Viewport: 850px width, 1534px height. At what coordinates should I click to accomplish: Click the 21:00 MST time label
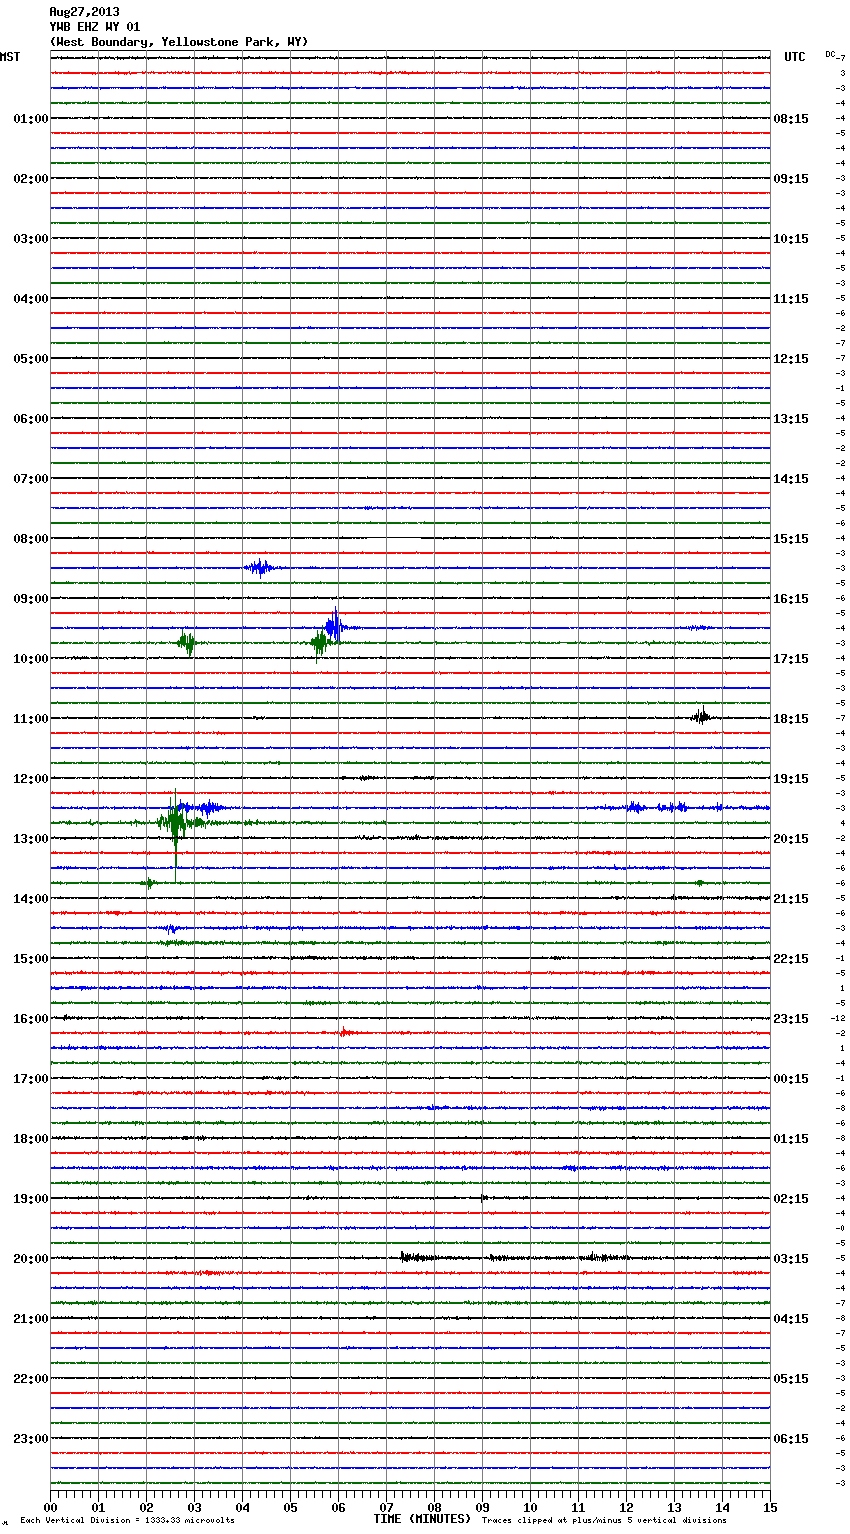pyautogui.click(x=31, y=1319)
